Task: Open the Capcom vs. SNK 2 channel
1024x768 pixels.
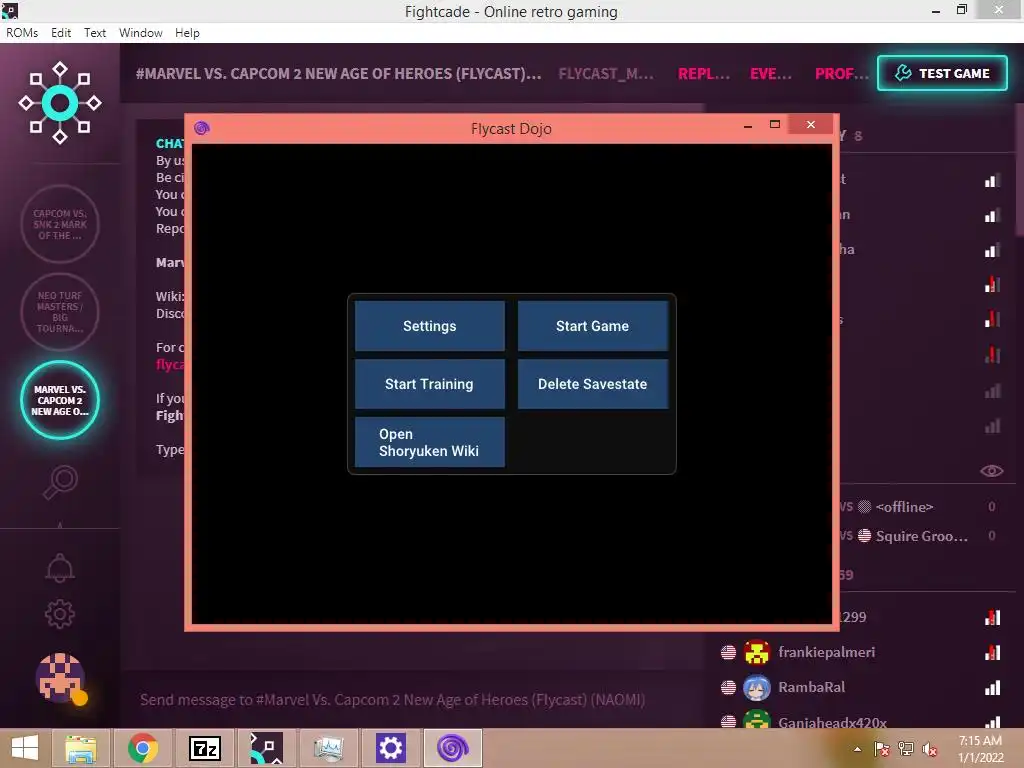Action: click(x=59, y=224)
